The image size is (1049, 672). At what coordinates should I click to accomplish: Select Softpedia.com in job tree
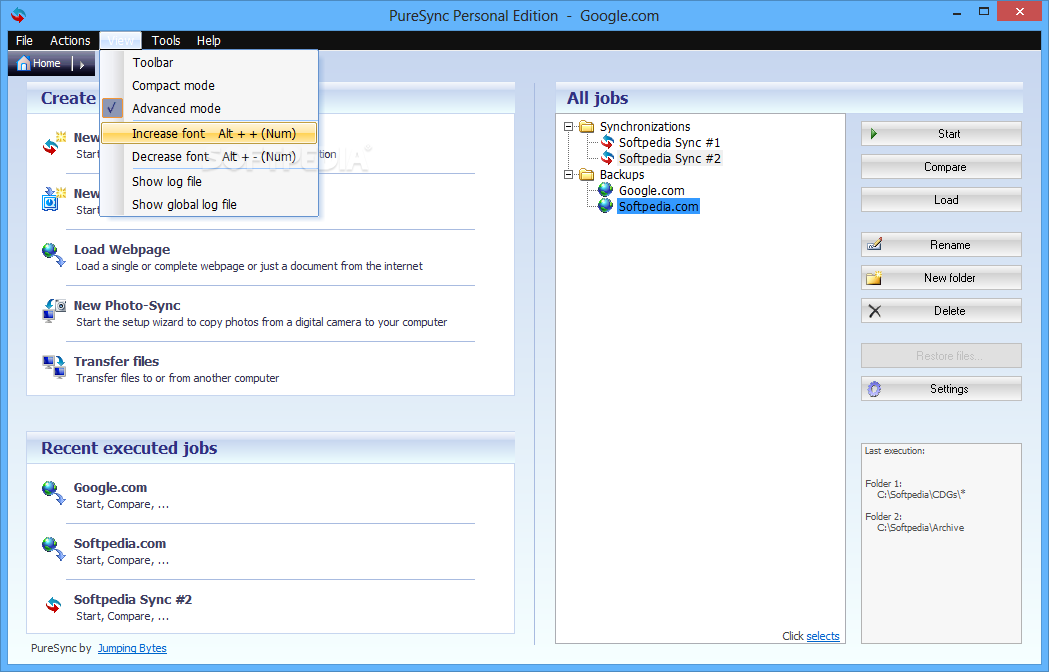click(x=658, y=207)
